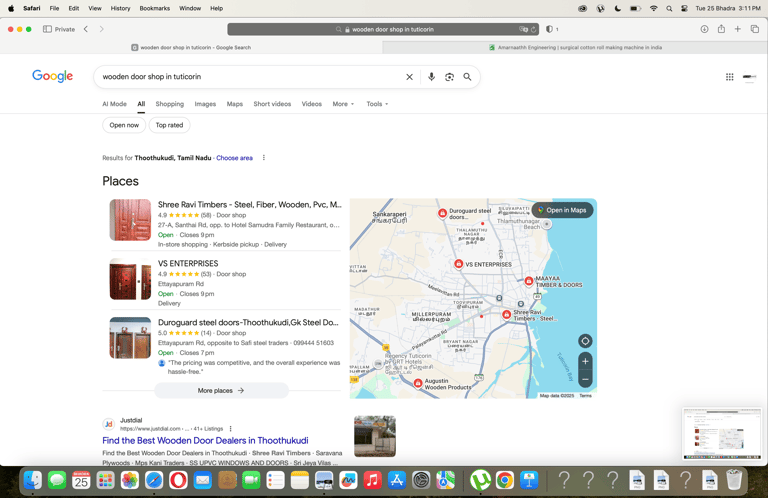Viewport: 768px width, 498px height.
Task: Switch to Short videos tab
Action: tap(272, 104)
